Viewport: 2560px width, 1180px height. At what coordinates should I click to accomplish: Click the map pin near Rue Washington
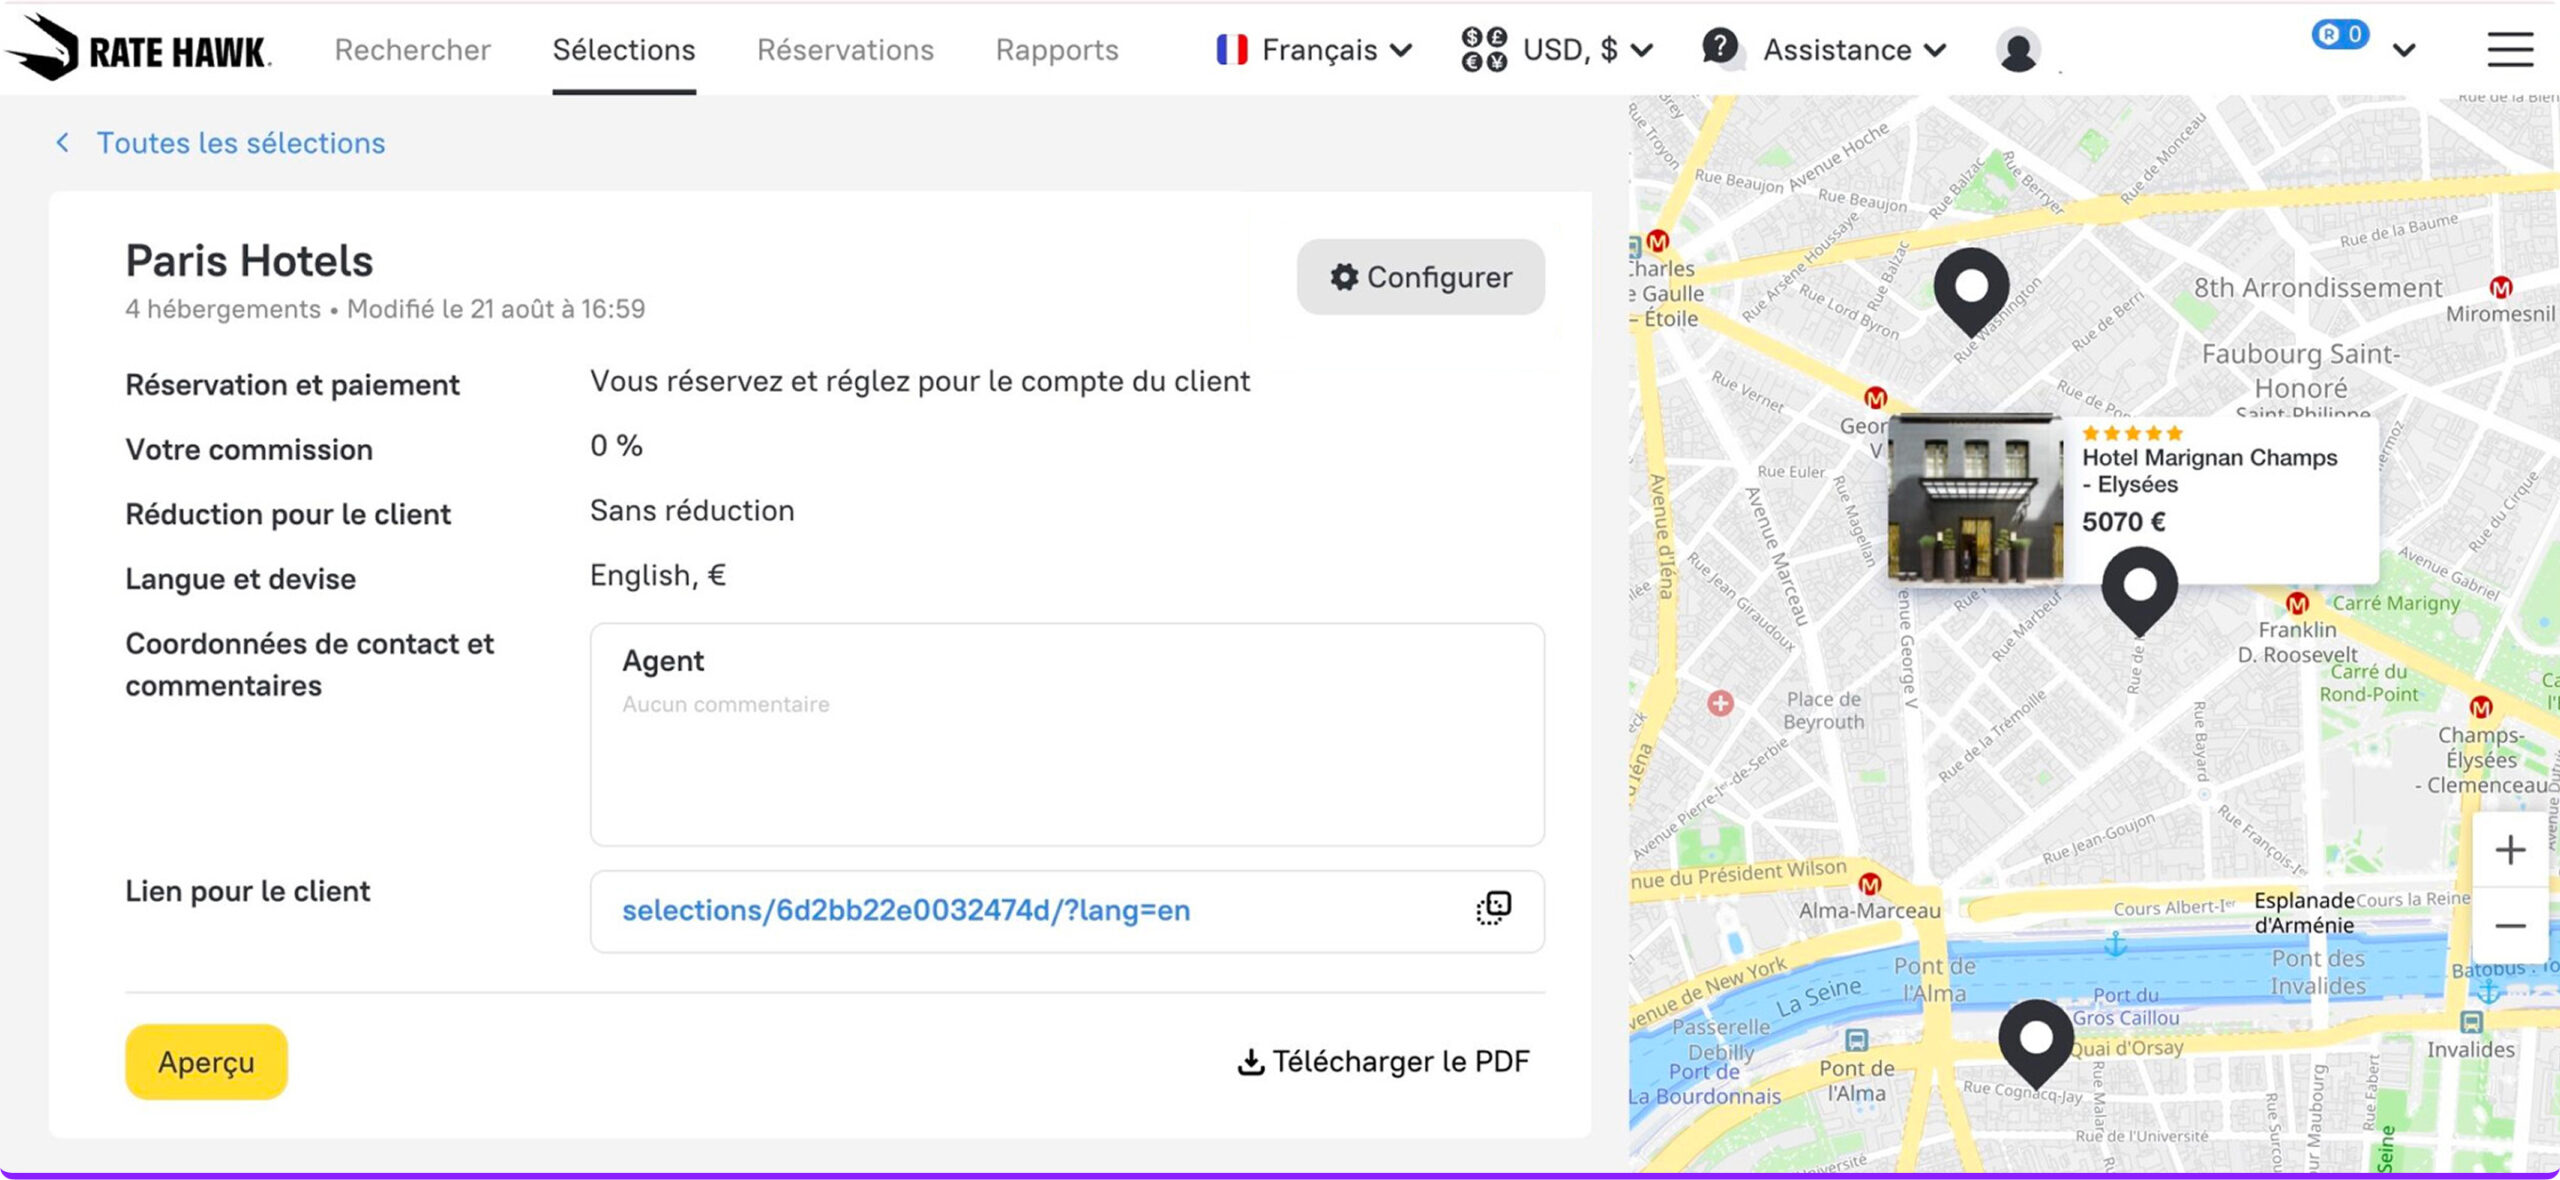click(x=1971, y=289)
